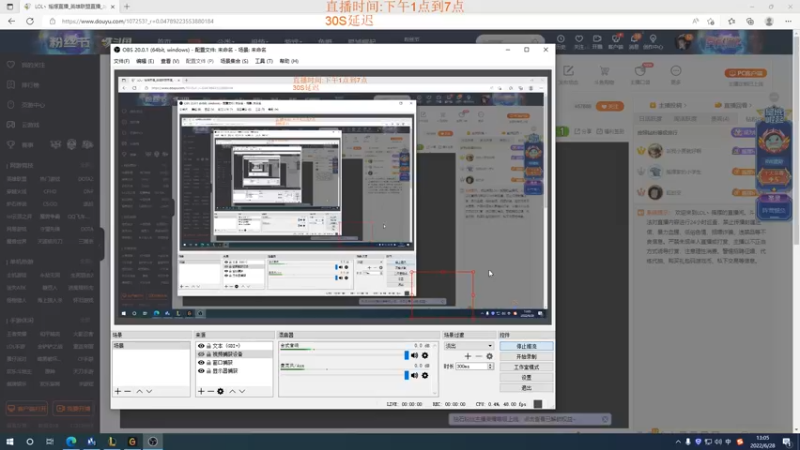
Task: Open 工具(T) menu in OBS
Action: [264, 61]
